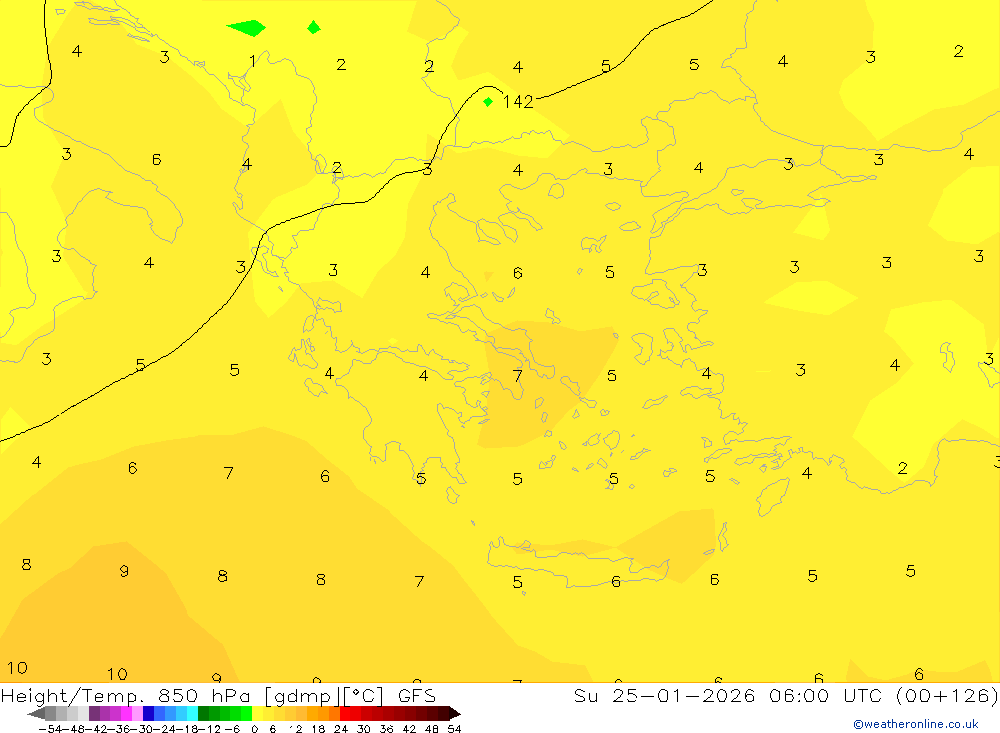Pick the dark maroon right-arrow end of the color scale
Screen dimensions: 1000x733
click(455, 713)
